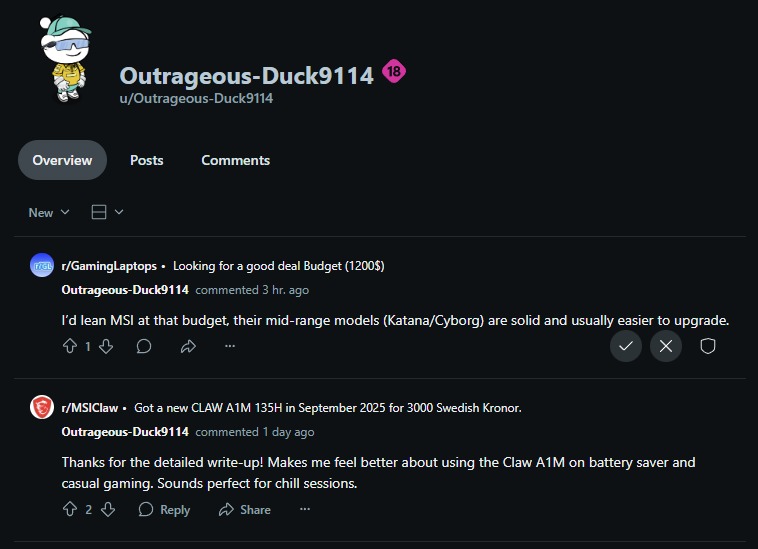Downvote the MSI budget laptop comment
Image resolution: width=758 pixels, height=549 pixels.
(106, 346)
